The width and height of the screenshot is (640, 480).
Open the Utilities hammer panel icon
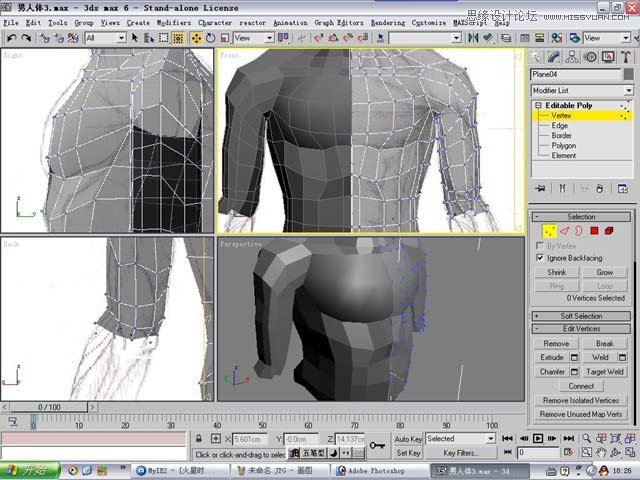[626, 57]
